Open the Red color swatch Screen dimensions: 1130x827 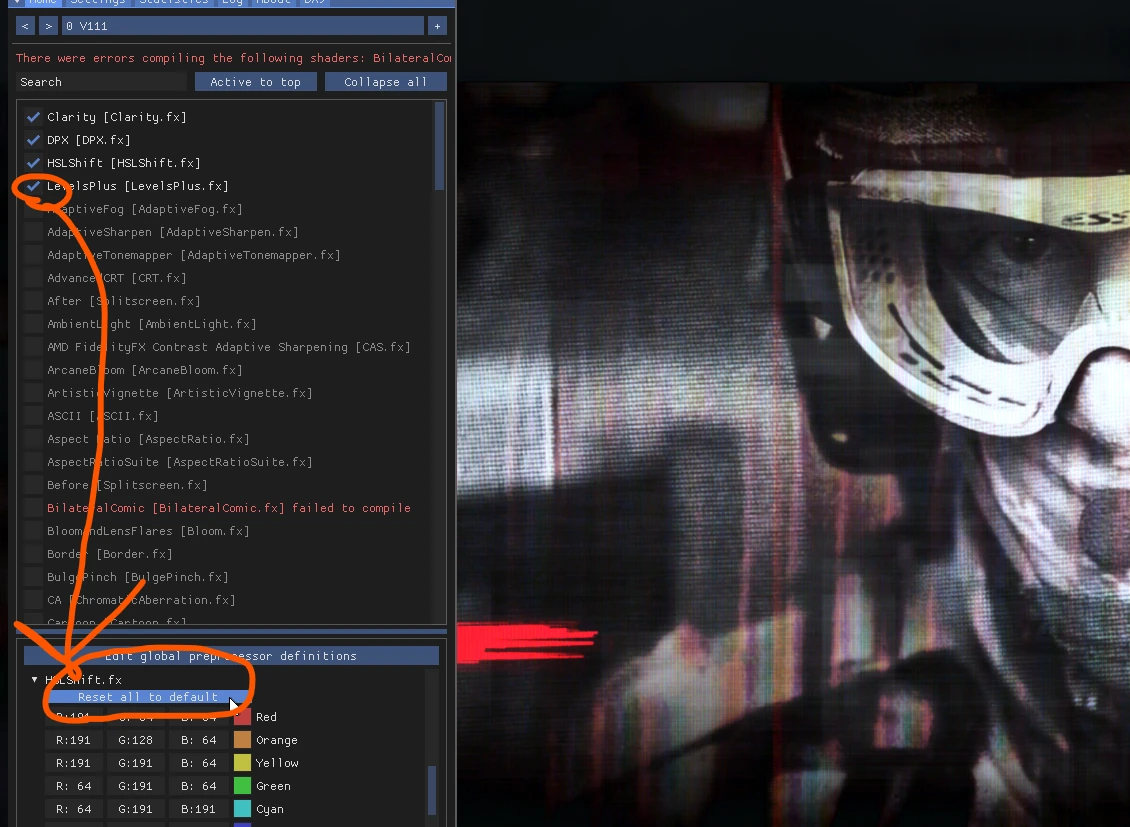tap(242, 717)
